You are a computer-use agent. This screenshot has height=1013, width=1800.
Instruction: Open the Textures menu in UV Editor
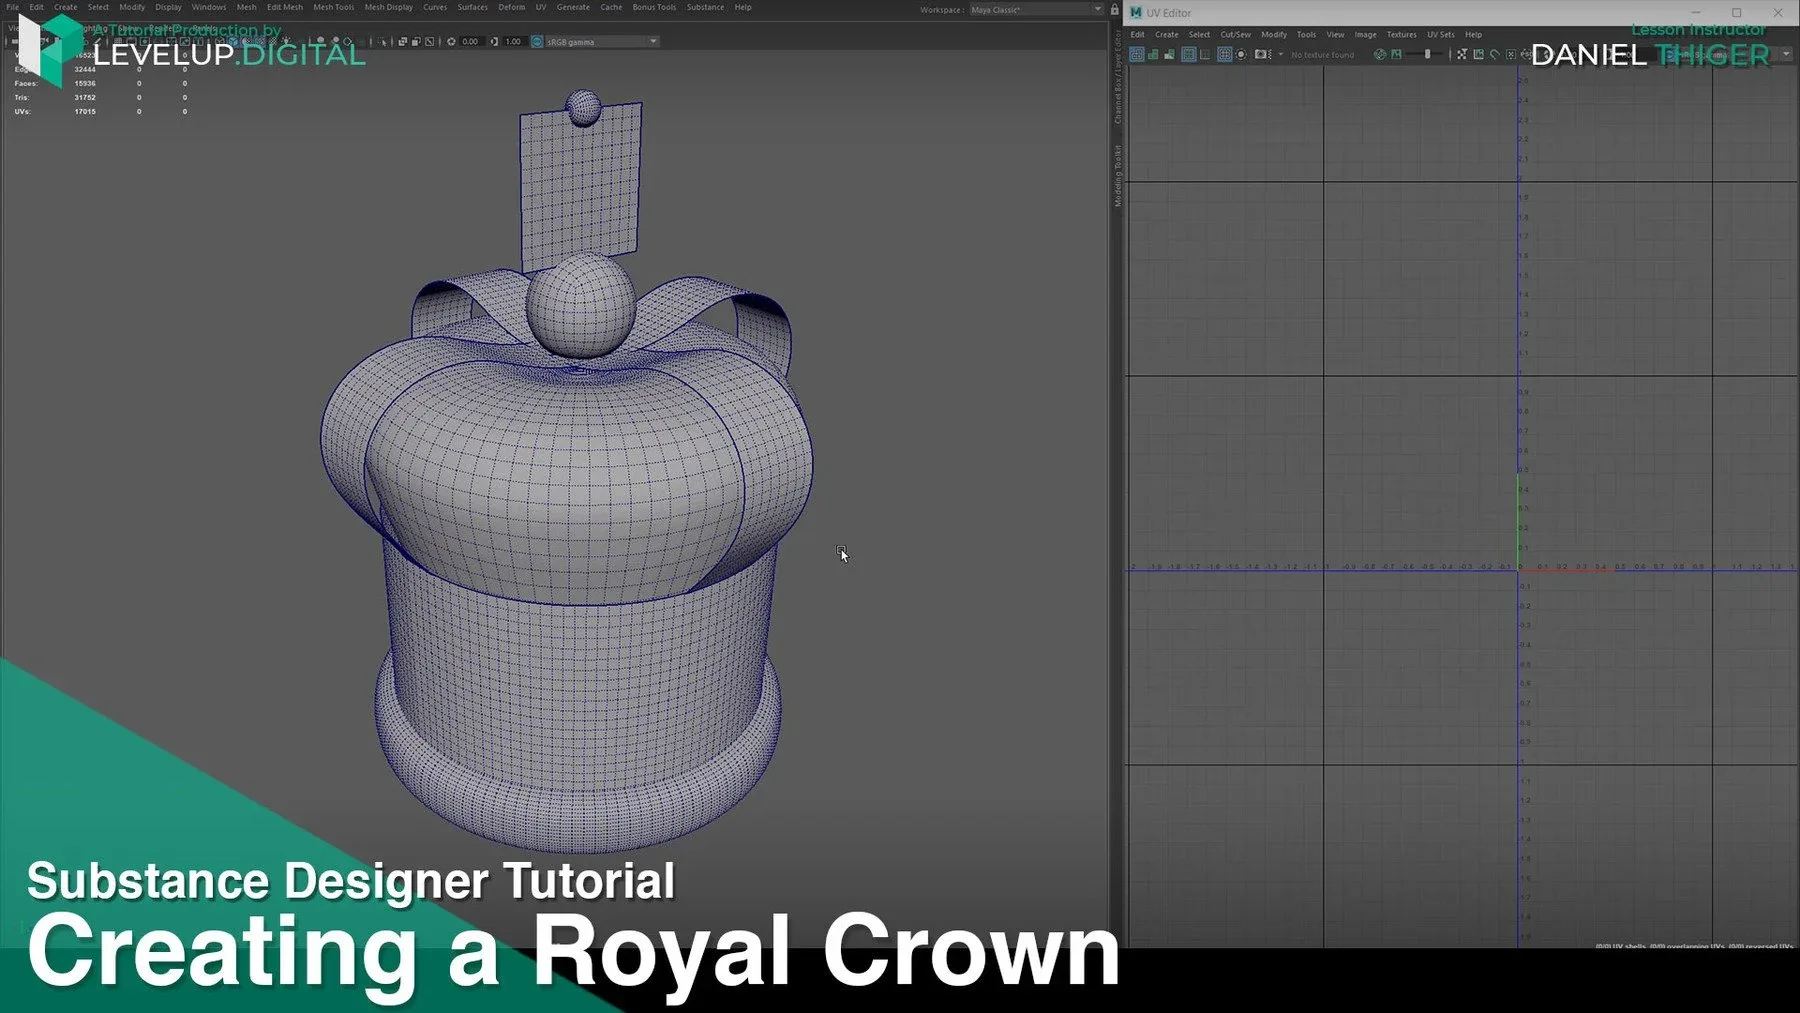click(1402, 34)
